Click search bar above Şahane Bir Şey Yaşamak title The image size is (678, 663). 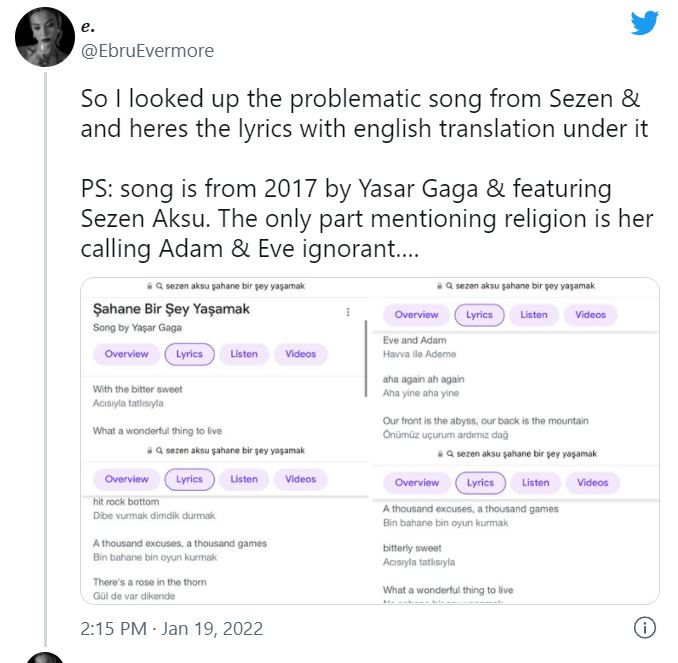[x=225, y=286]
